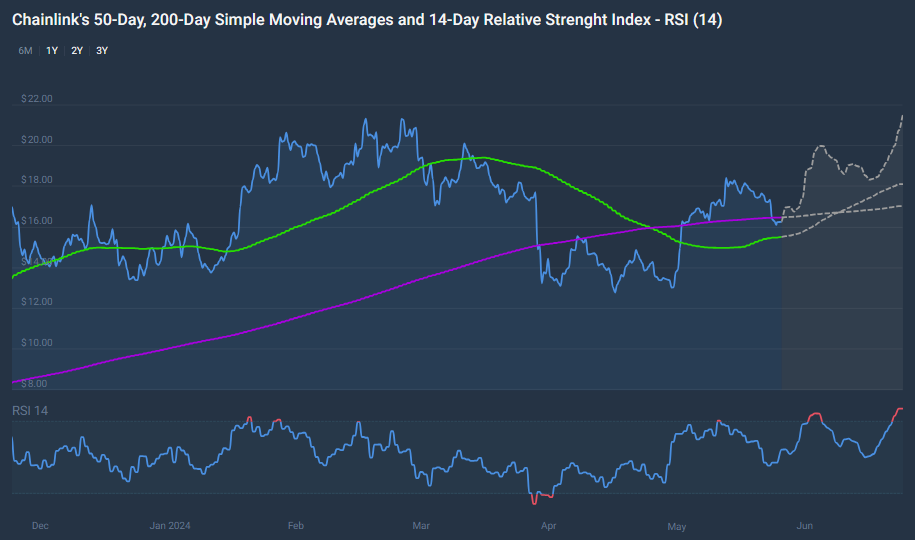Select the 2Y time range button
The image size is (915, 540).
(x=77, y=50)
